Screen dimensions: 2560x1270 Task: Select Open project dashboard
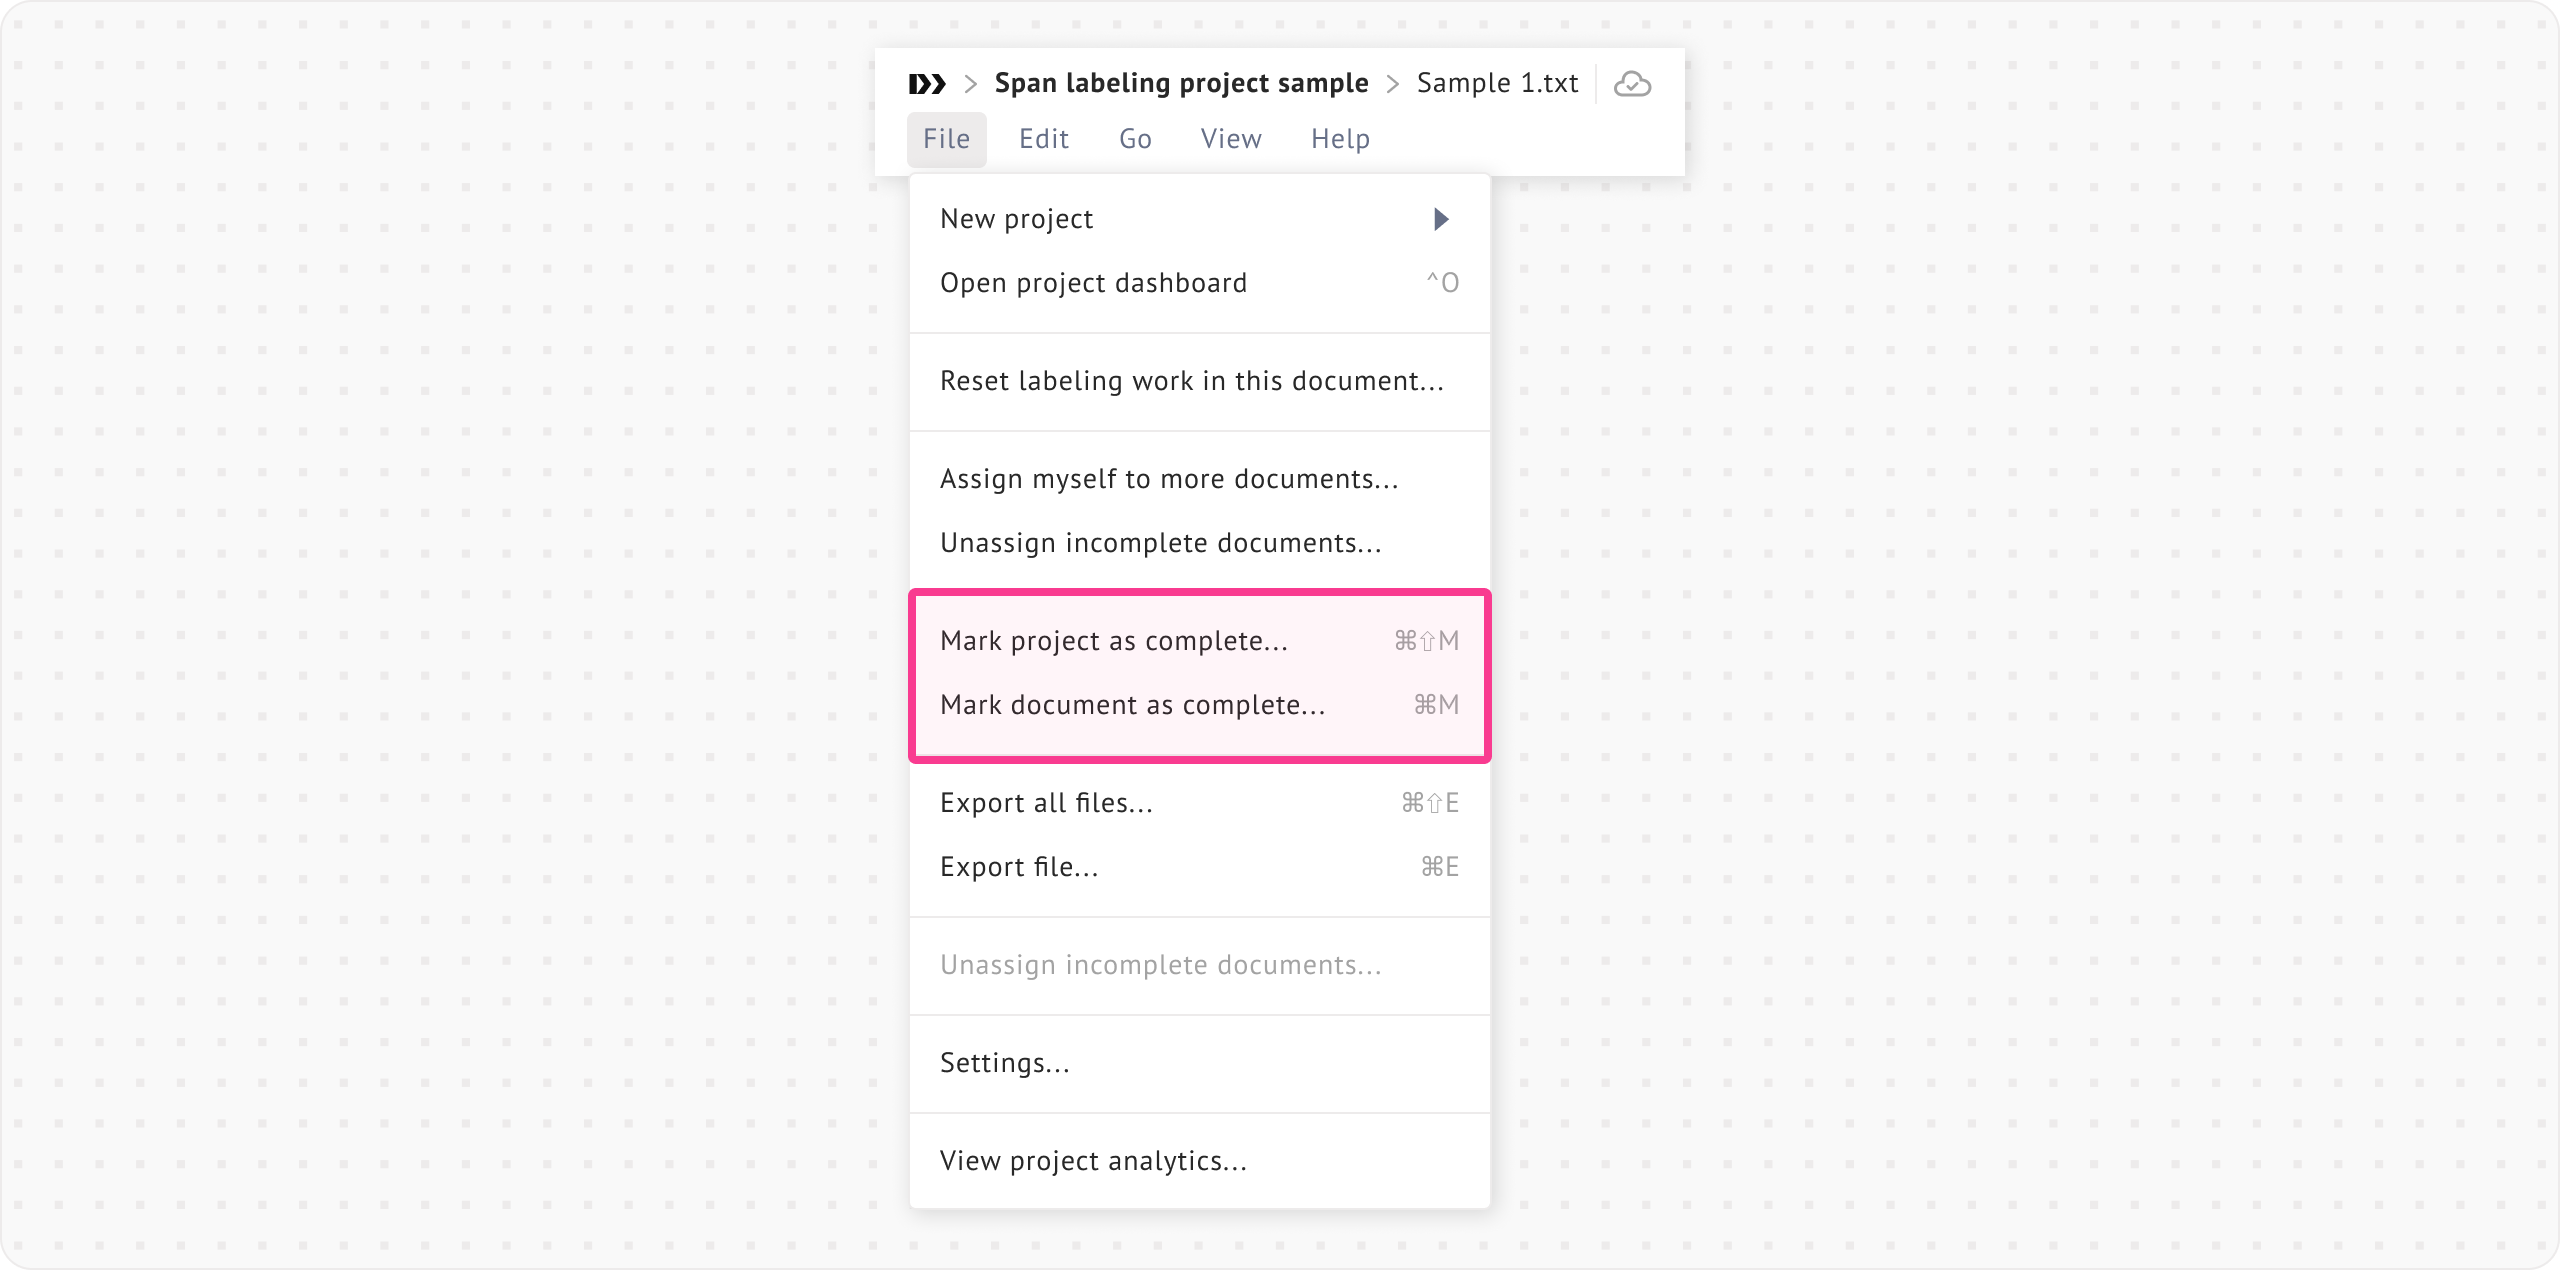(x=1094, y=283)
